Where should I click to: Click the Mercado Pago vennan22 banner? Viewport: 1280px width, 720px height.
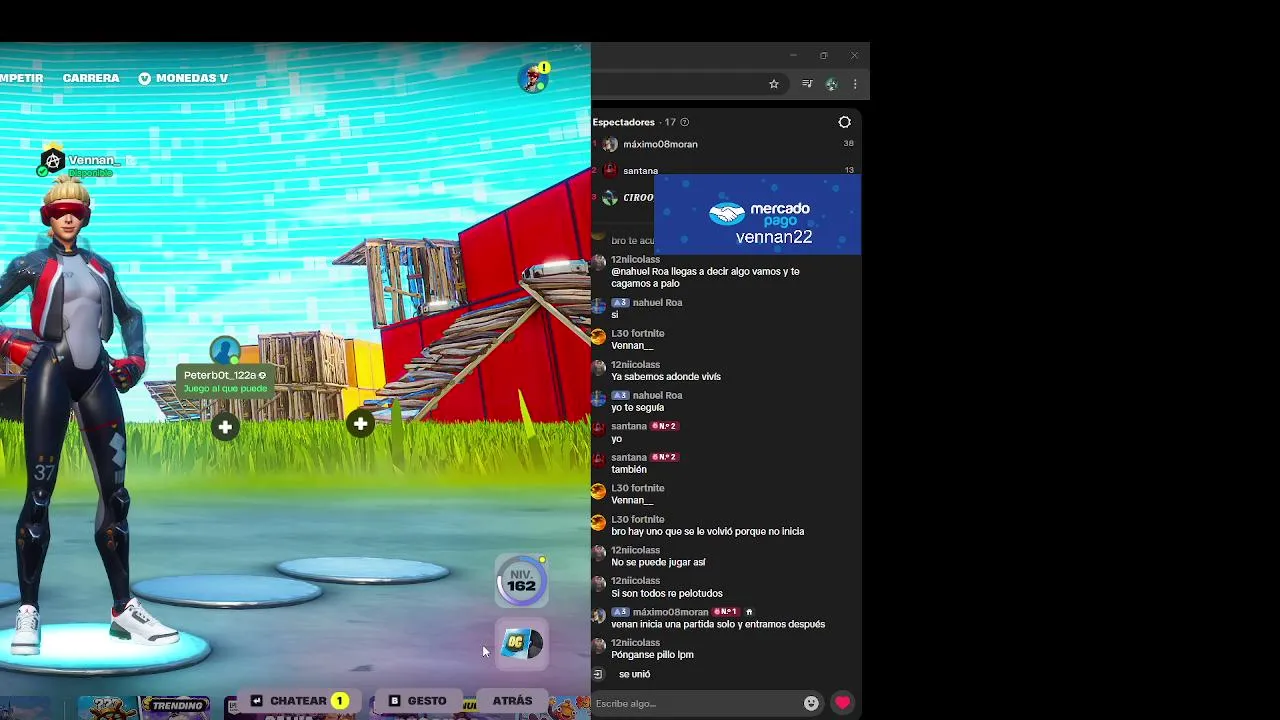tap(757, 214)
